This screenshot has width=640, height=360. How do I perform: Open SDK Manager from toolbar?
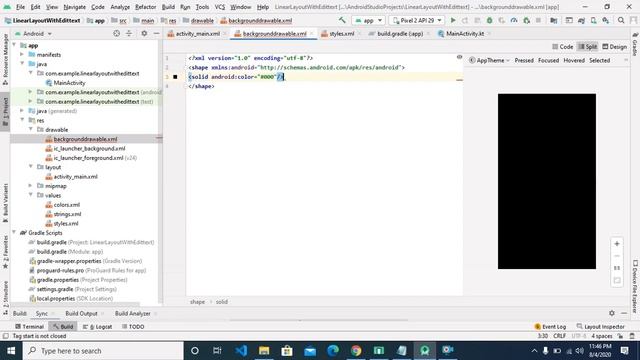(x=606, y=20)
